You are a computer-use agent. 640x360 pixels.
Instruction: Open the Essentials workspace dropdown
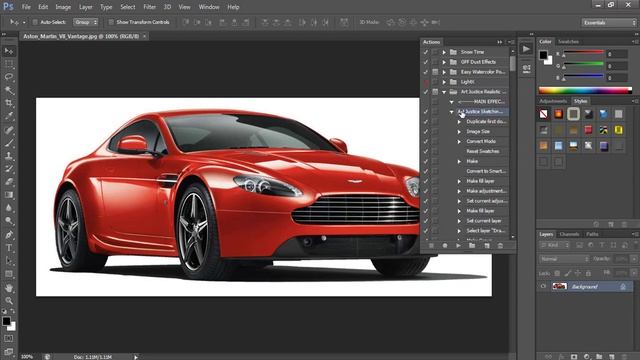click(608, 22)
